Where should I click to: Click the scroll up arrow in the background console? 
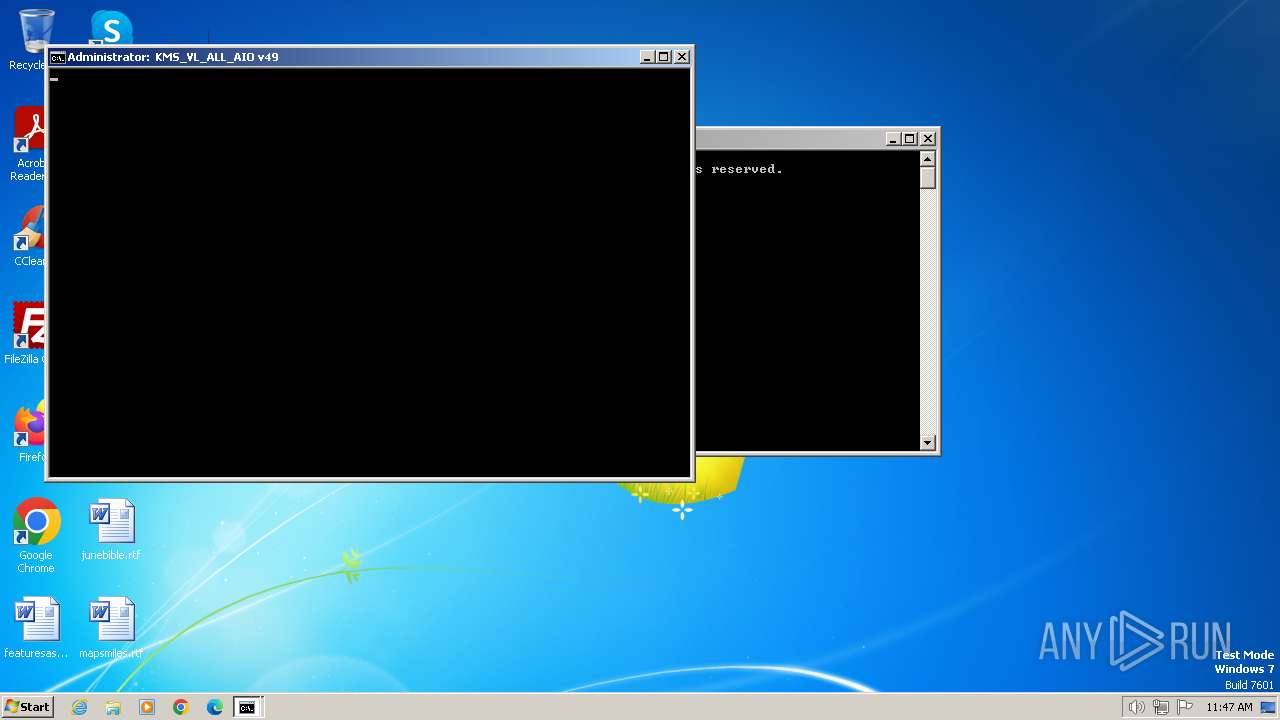pos(927,158)
